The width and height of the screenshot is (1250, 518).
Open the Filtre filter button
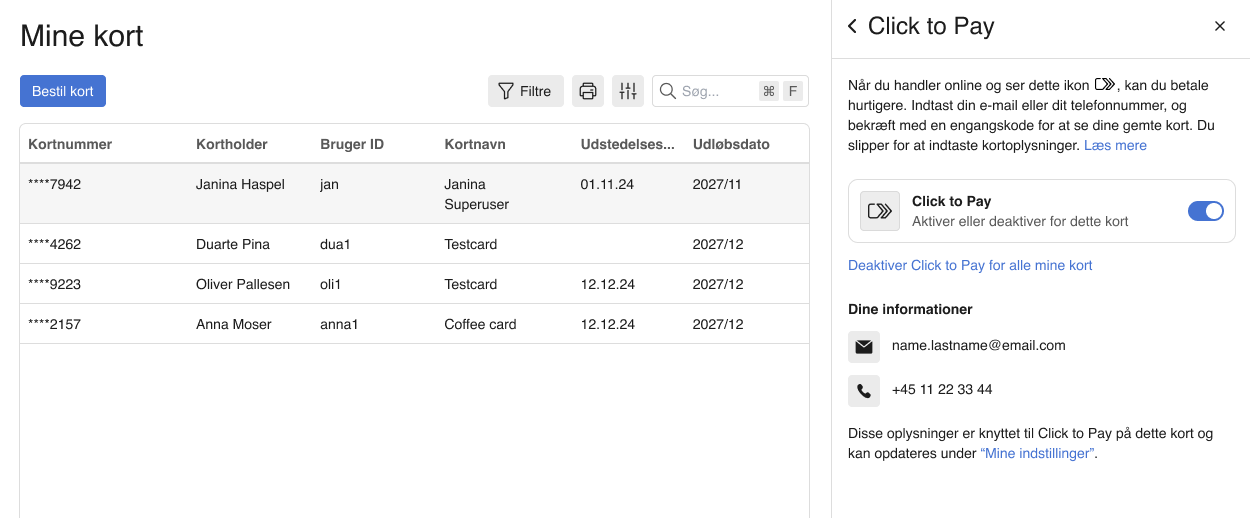pyautogui.click(x=525, y=91)
